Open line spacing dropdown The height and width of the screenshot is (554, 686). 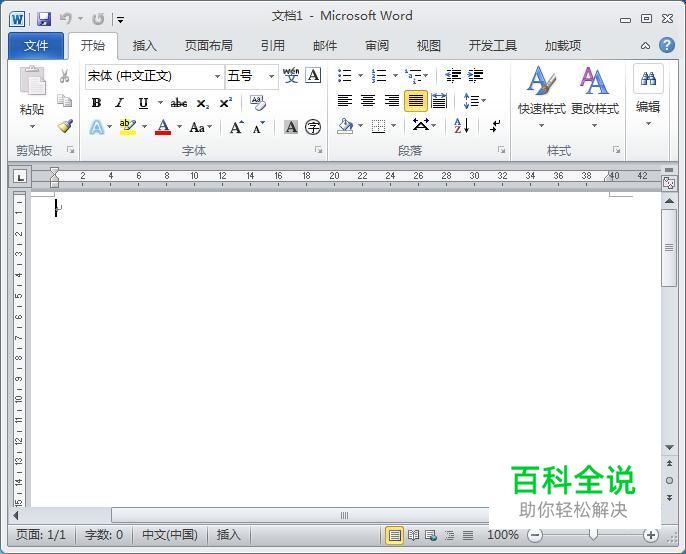[x=474, y=101]
